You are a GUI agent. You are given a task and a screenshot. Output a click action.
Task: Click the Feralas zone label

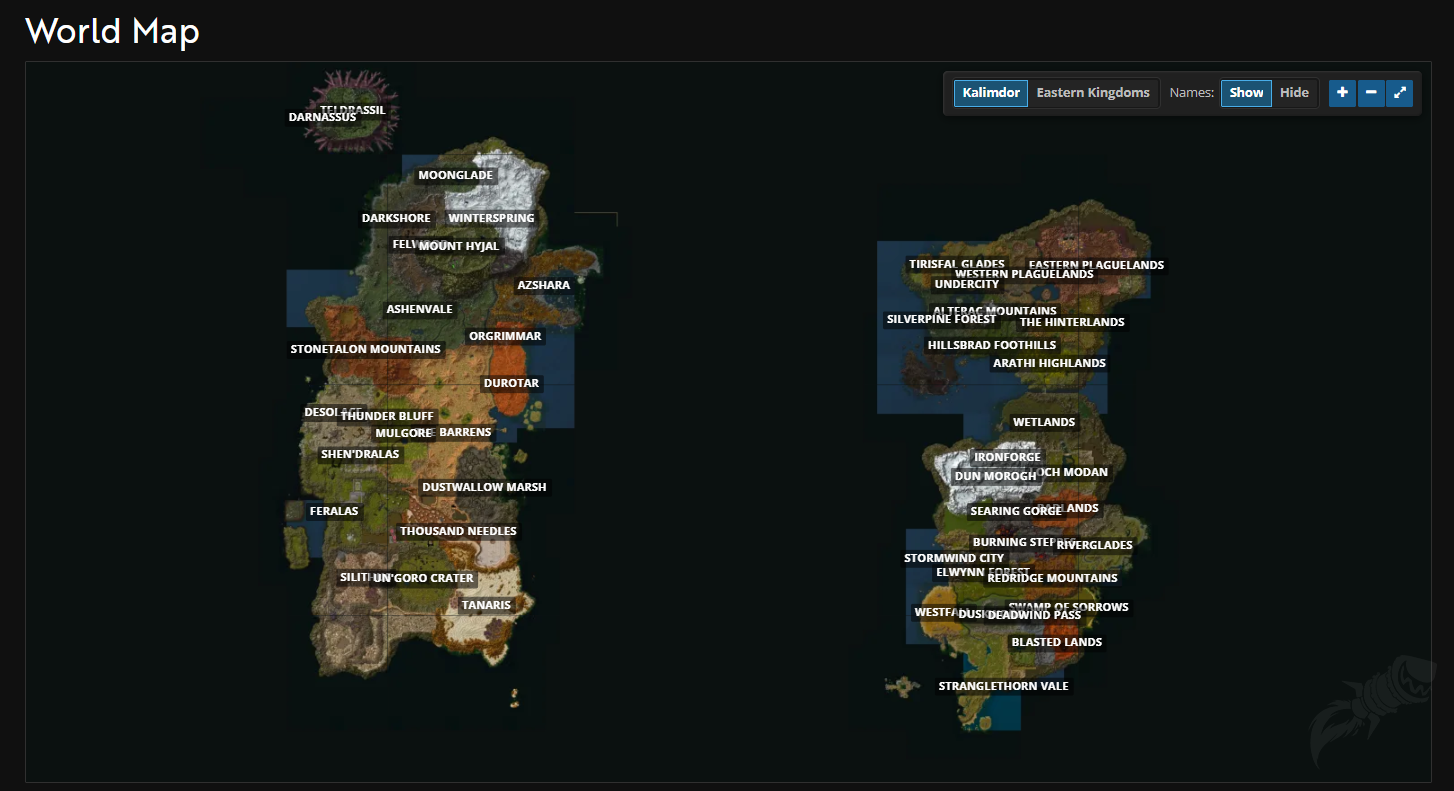(334, 511)
